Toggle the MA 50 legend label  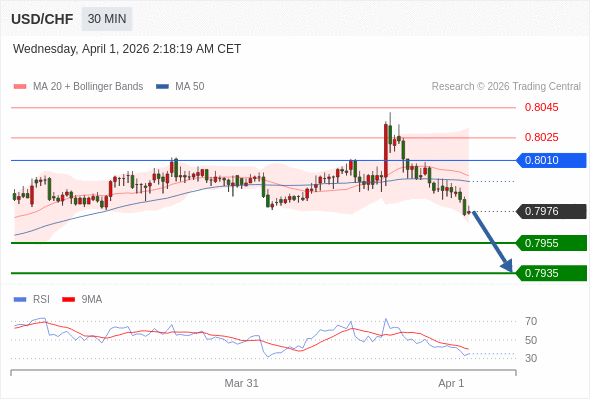click(190, 87)
